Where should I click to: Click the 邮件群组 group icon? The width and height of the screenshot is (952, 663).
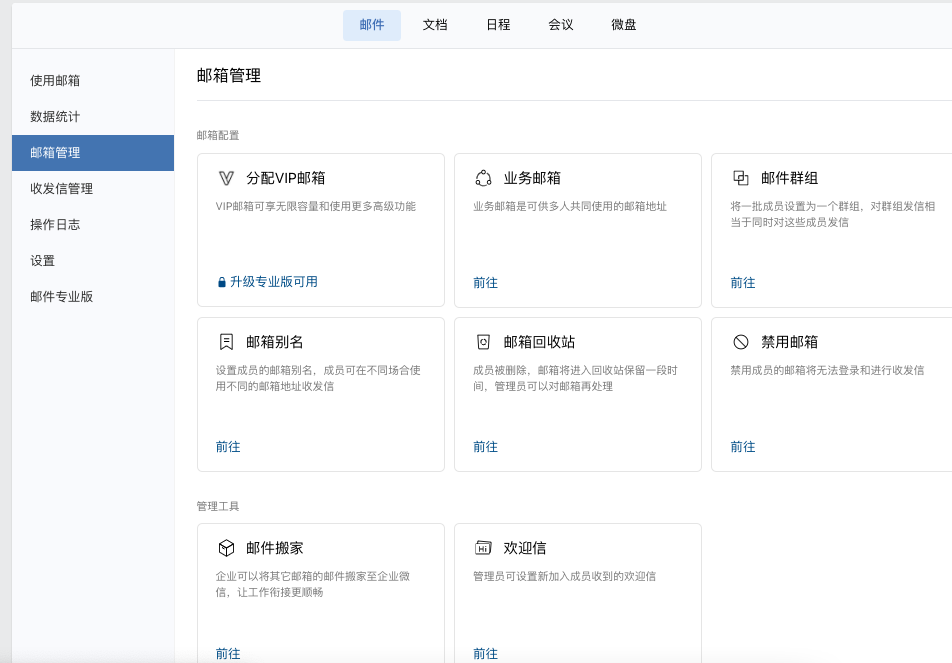741,178
